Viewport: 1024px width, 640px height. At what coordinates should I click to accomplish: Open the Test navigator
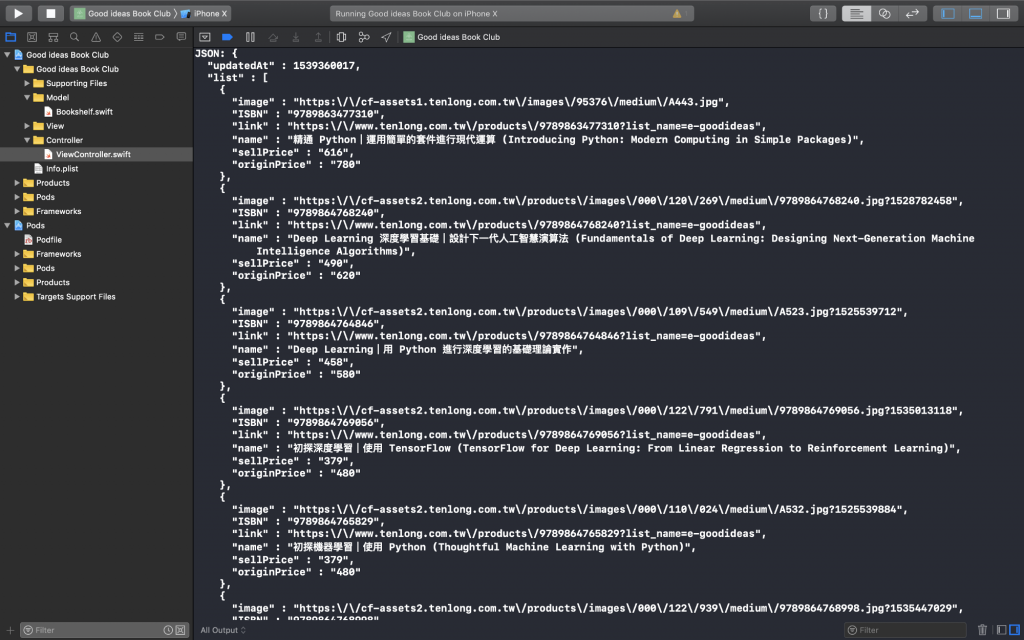(x=118, y=37)
